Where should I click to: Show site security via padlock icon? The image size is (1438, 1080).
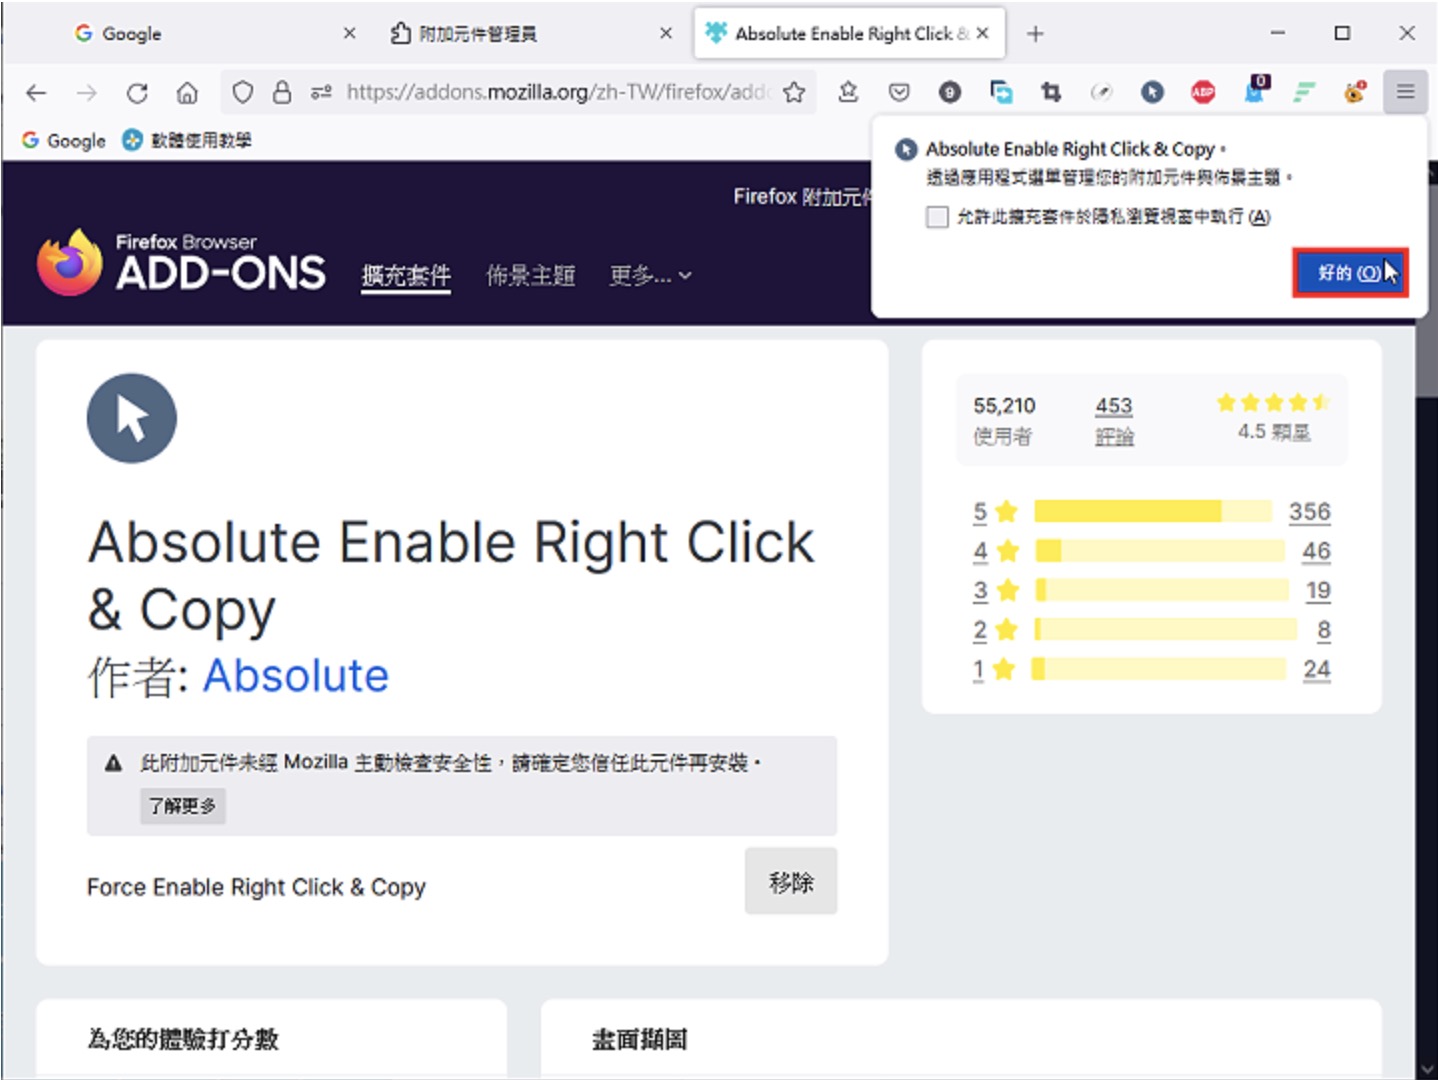point(282,93)
